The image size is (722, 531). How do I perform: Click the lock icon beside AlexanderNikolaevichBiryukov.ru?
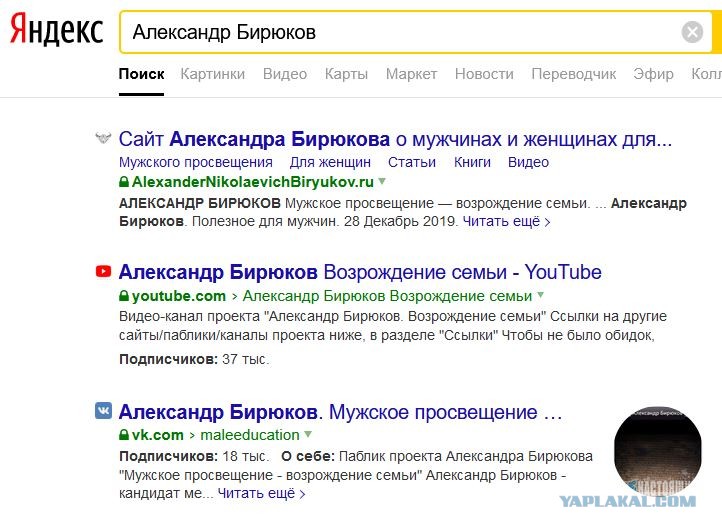click(x=124, y=181)
